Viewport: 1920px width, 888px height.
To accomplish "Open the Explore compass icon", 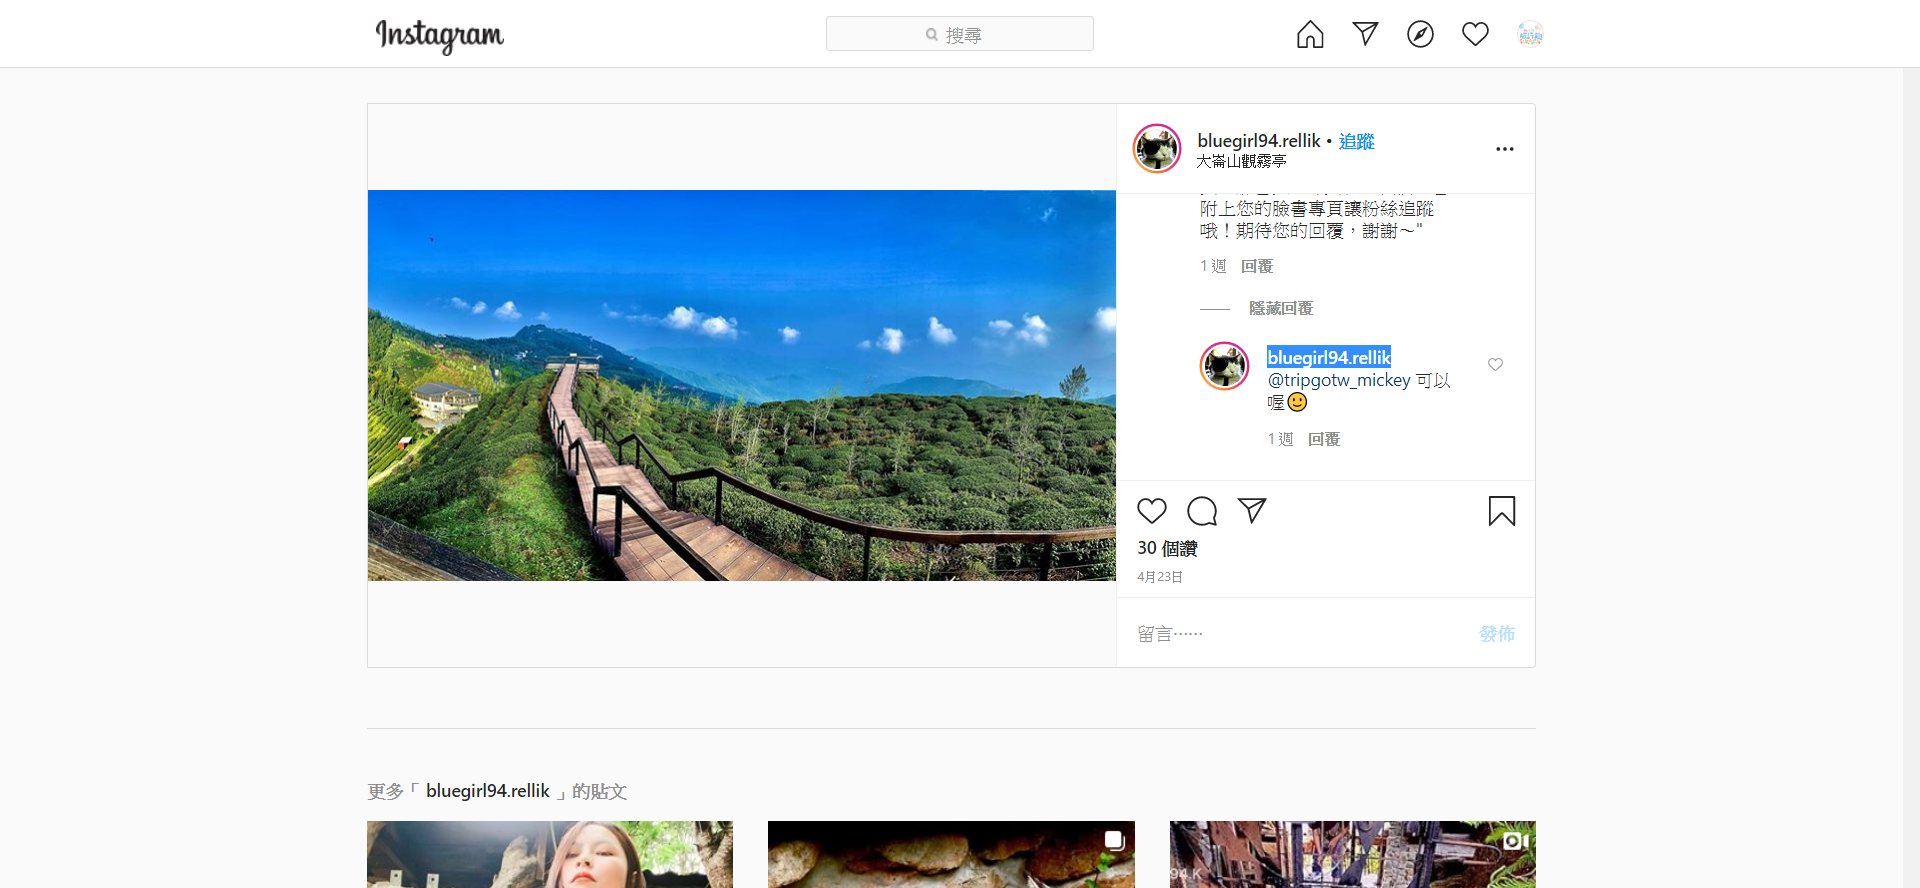I will tap(1420, 35).
